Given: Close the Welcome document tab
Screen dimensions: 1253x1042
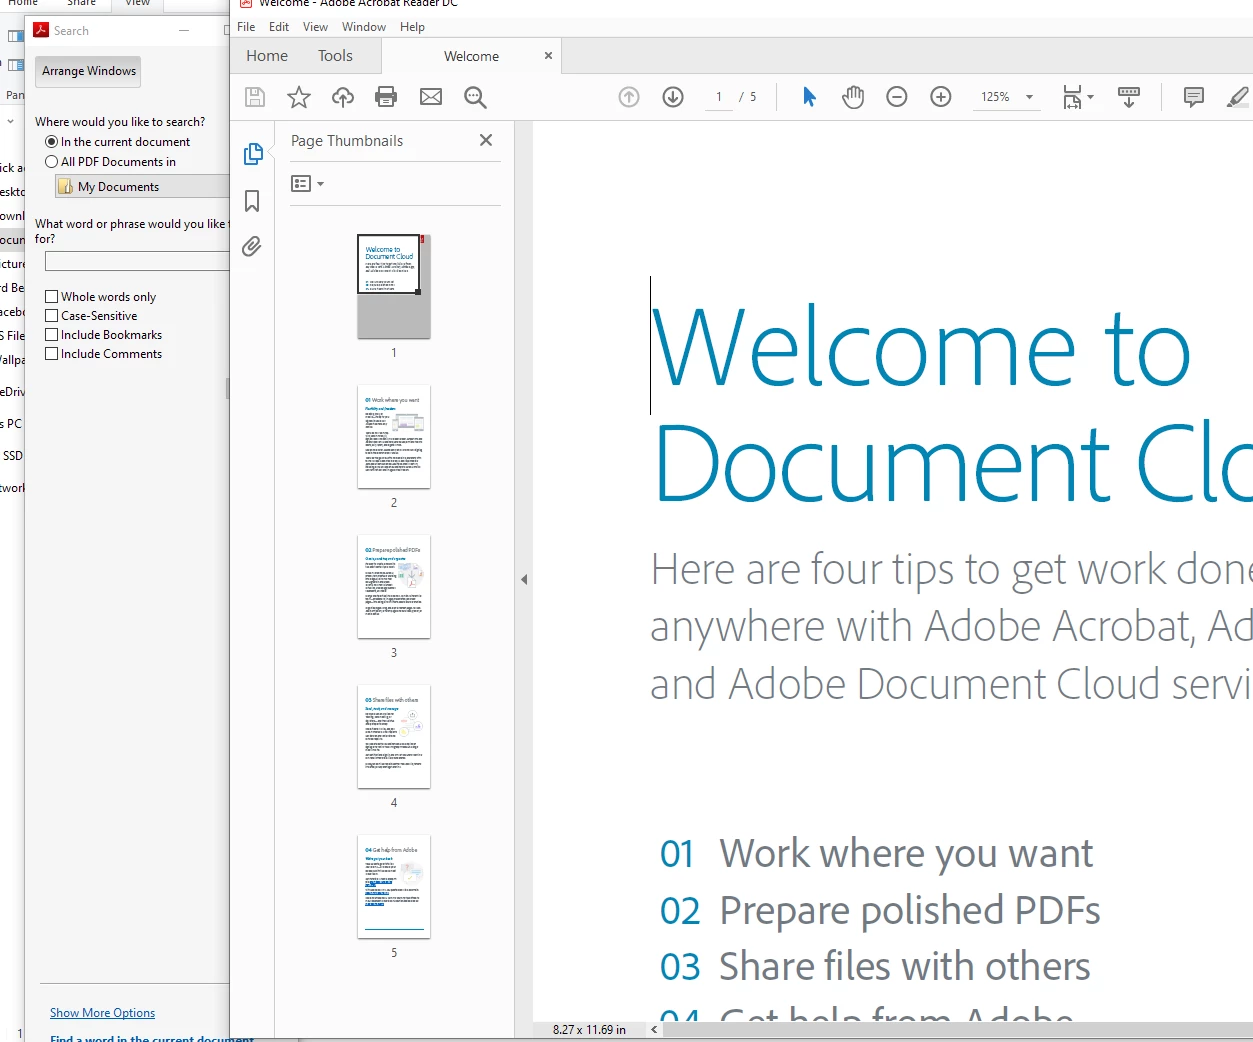Looking at the screenshot, I should tap(548, 56).
